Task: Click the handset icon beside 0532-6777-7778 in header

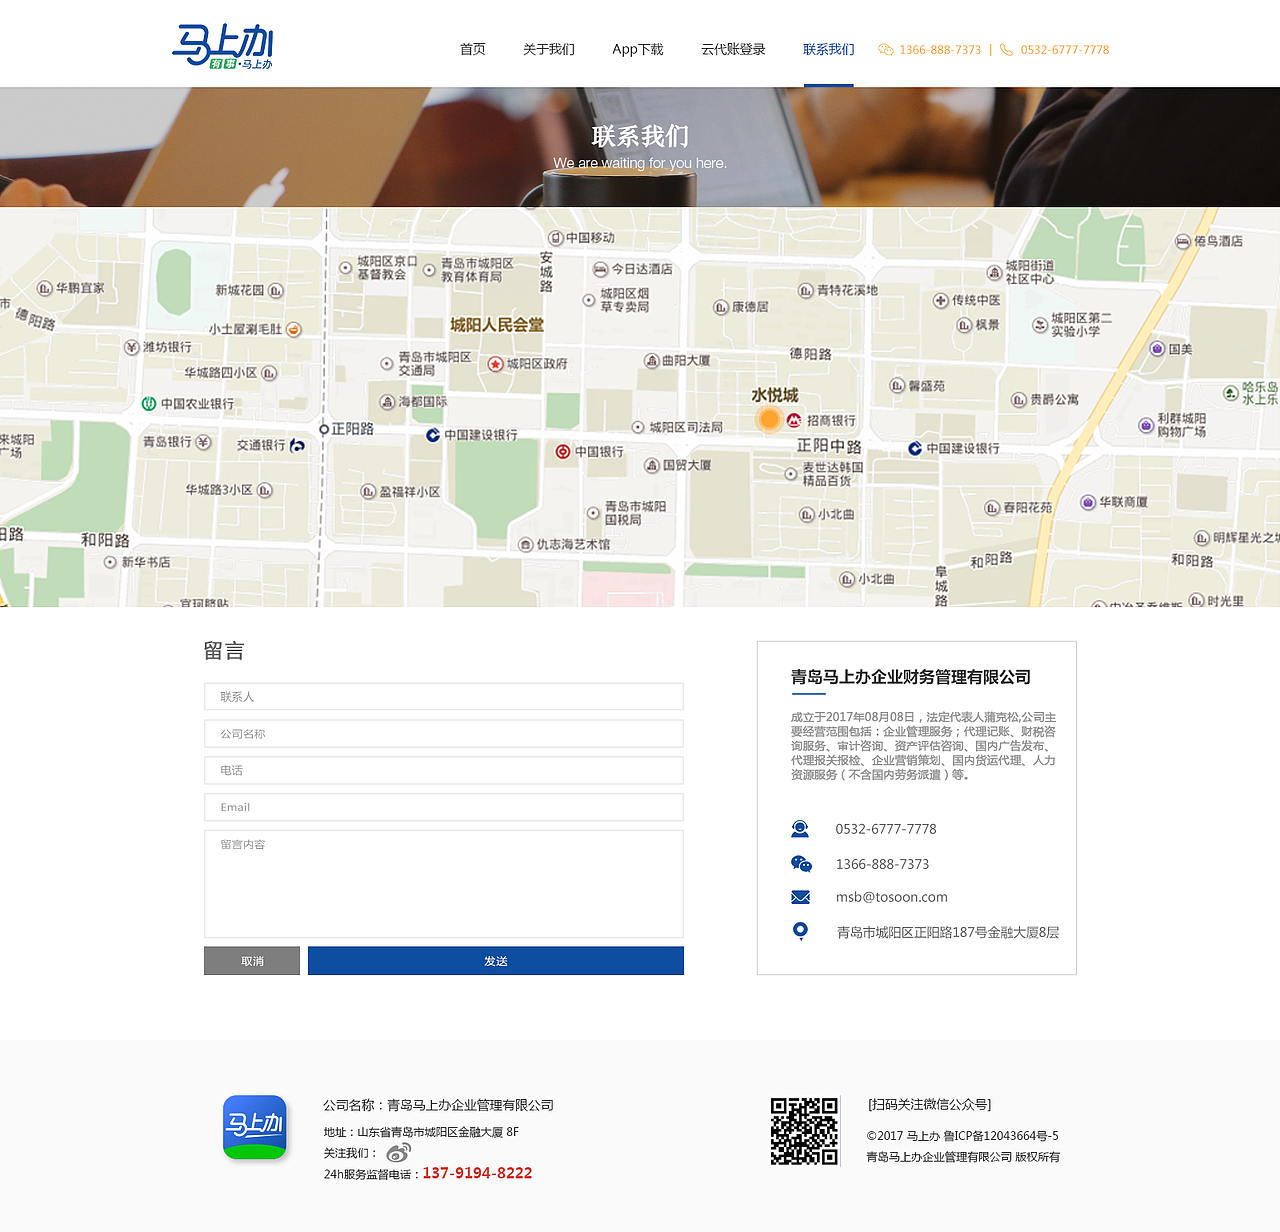Action: 1004,49
